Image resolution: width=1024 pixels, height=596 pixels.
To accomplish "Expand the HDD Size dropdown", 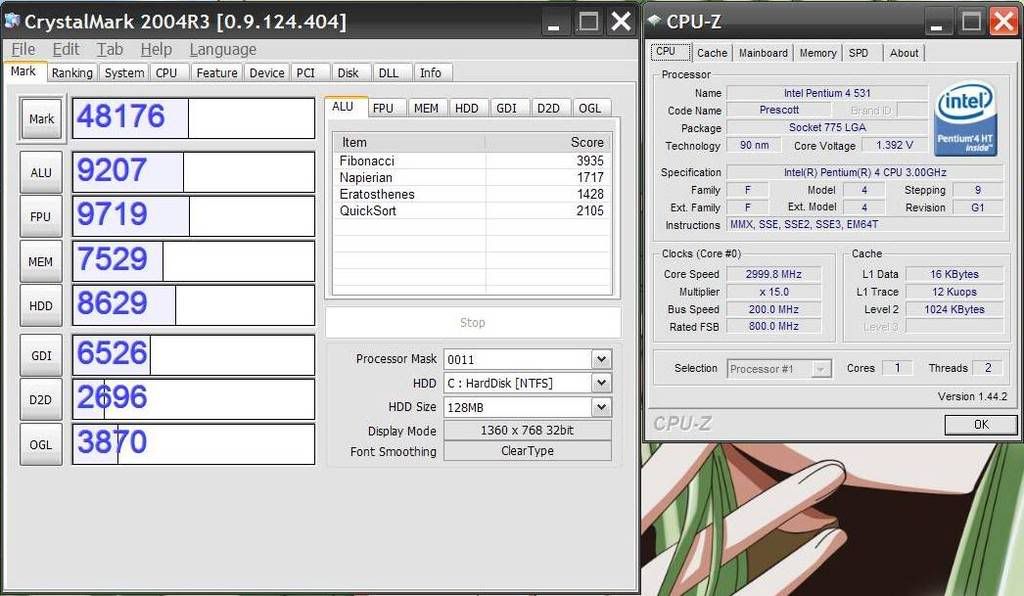I will click(601, 407).
